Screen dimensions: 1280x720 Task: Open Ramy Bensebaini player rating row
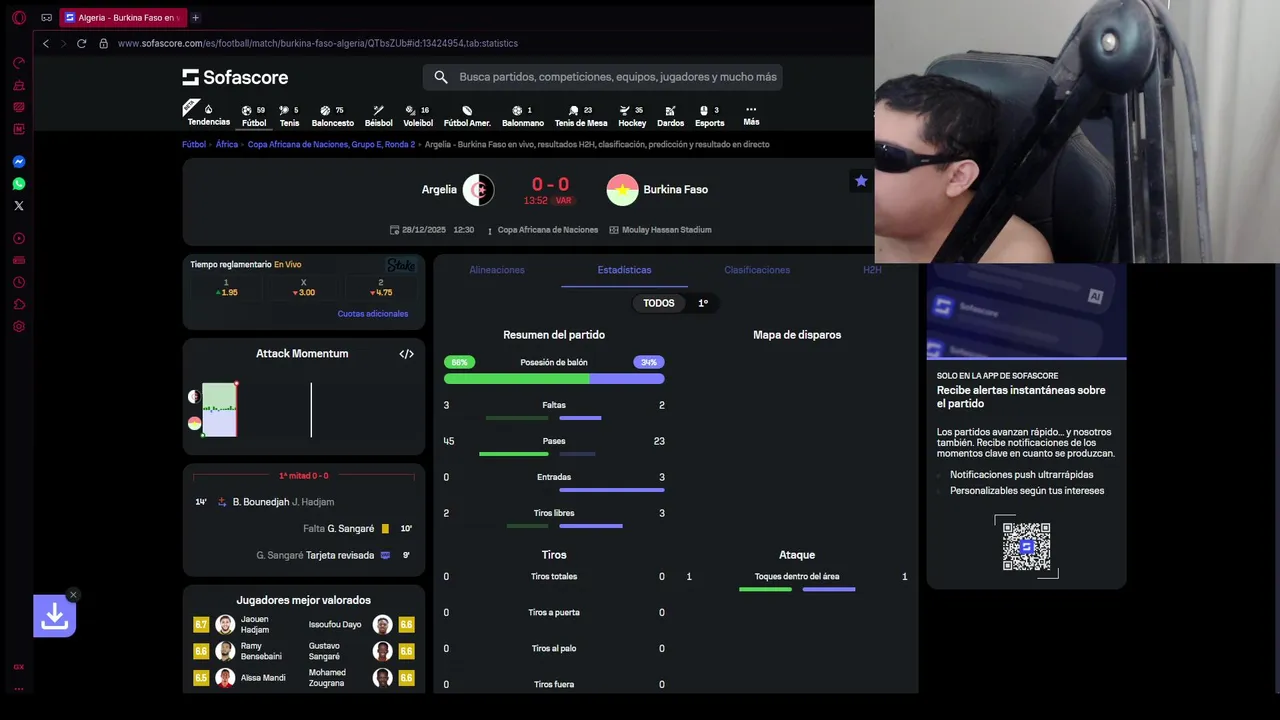pyautogui.click(x=238, y=651)
